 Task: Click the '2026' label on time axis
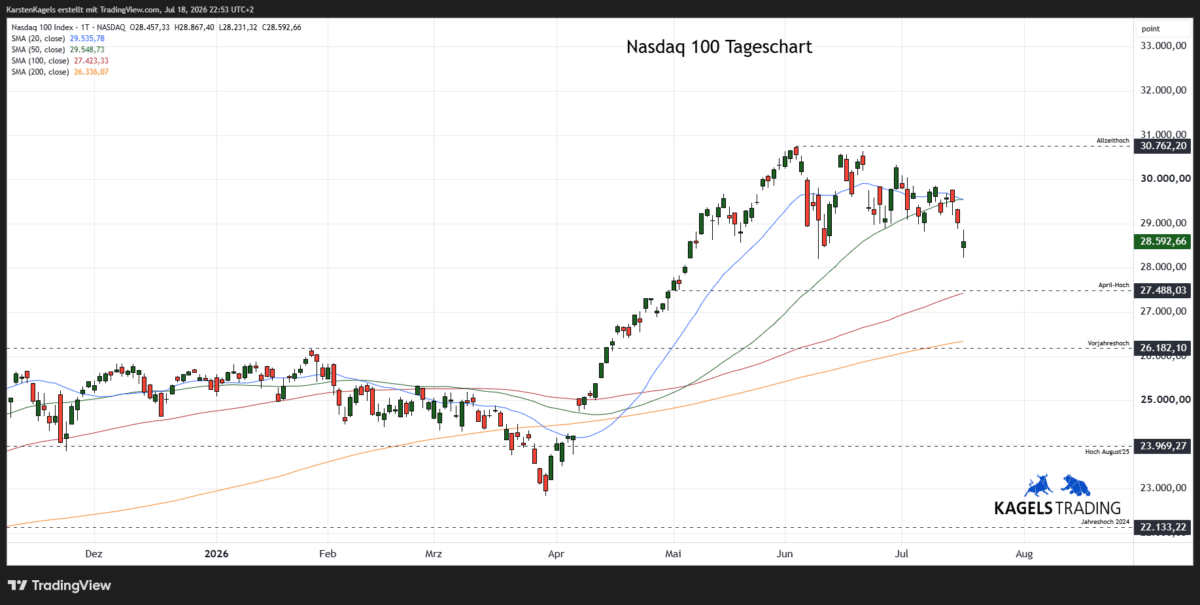click(x=216, y=552)
